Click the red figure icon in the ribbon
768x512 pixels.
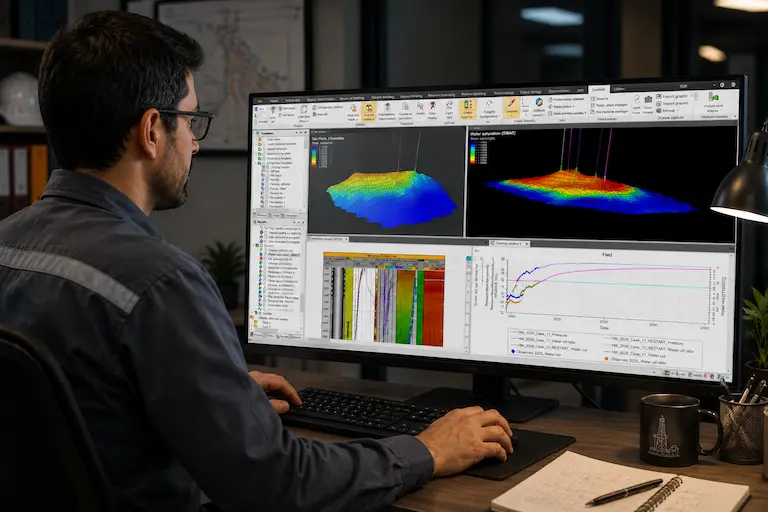pos(432,106)
